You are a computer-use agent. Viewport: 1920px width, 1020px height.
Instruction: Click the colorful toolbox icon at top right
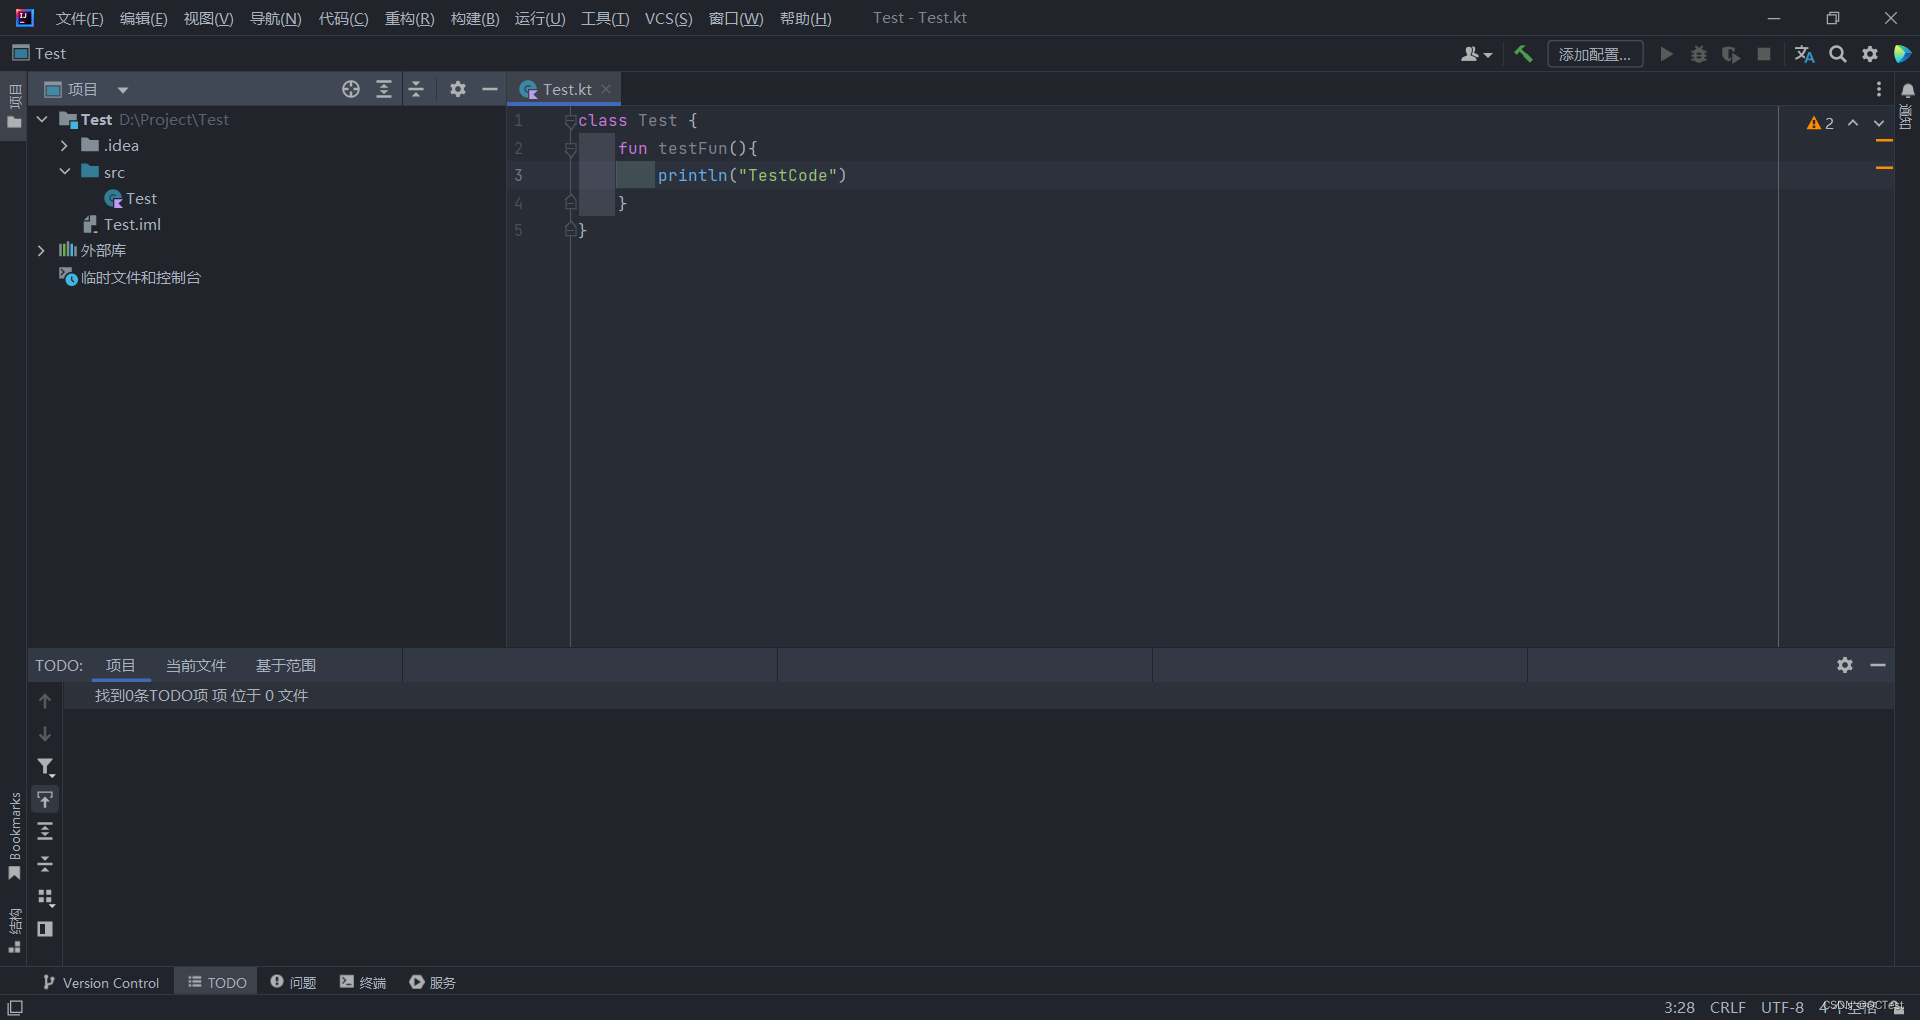(x=1903, y=54)
